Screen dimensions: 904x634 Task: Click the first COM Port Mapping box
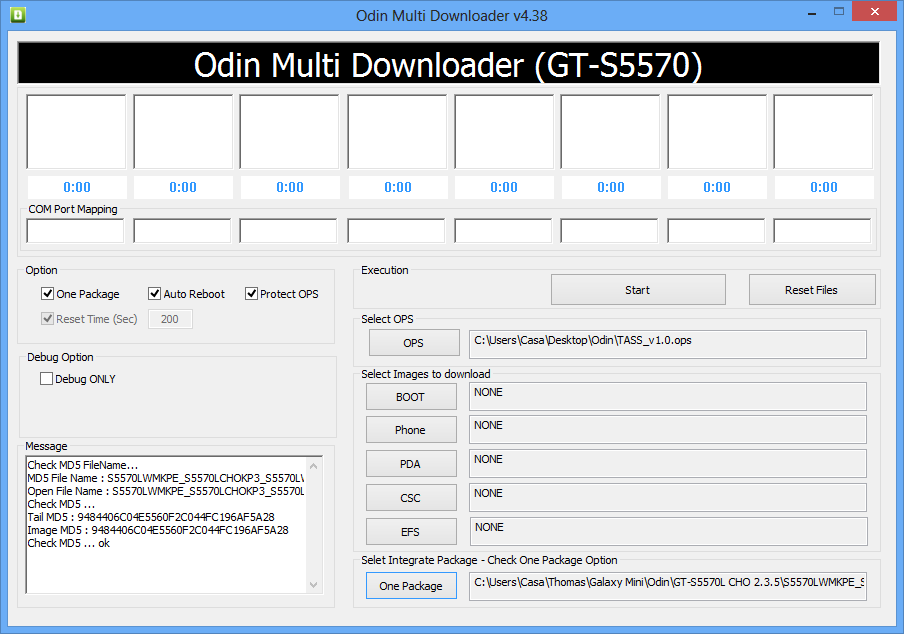(x=75, y=231)
